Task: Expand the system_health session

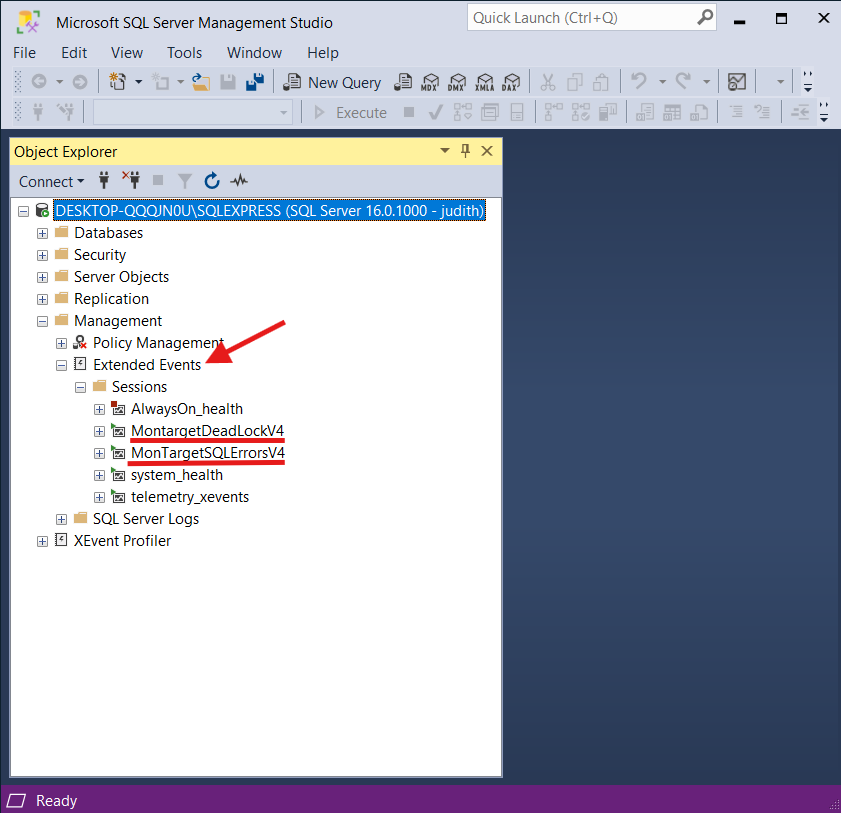Action: [x=99, y=475]
